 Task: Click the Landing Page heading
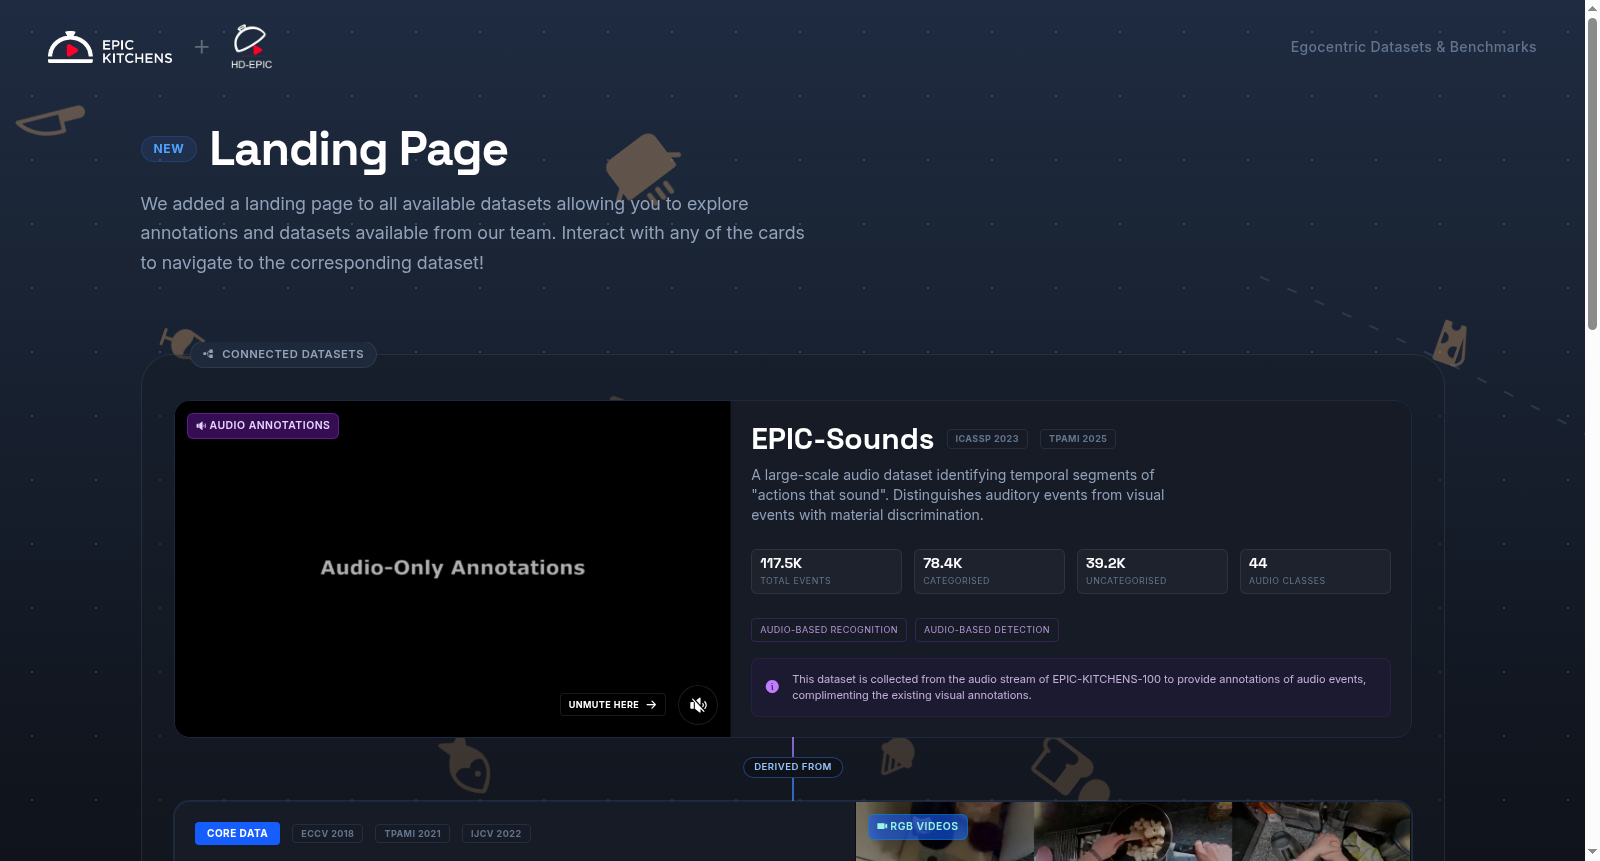click(359, 149)
